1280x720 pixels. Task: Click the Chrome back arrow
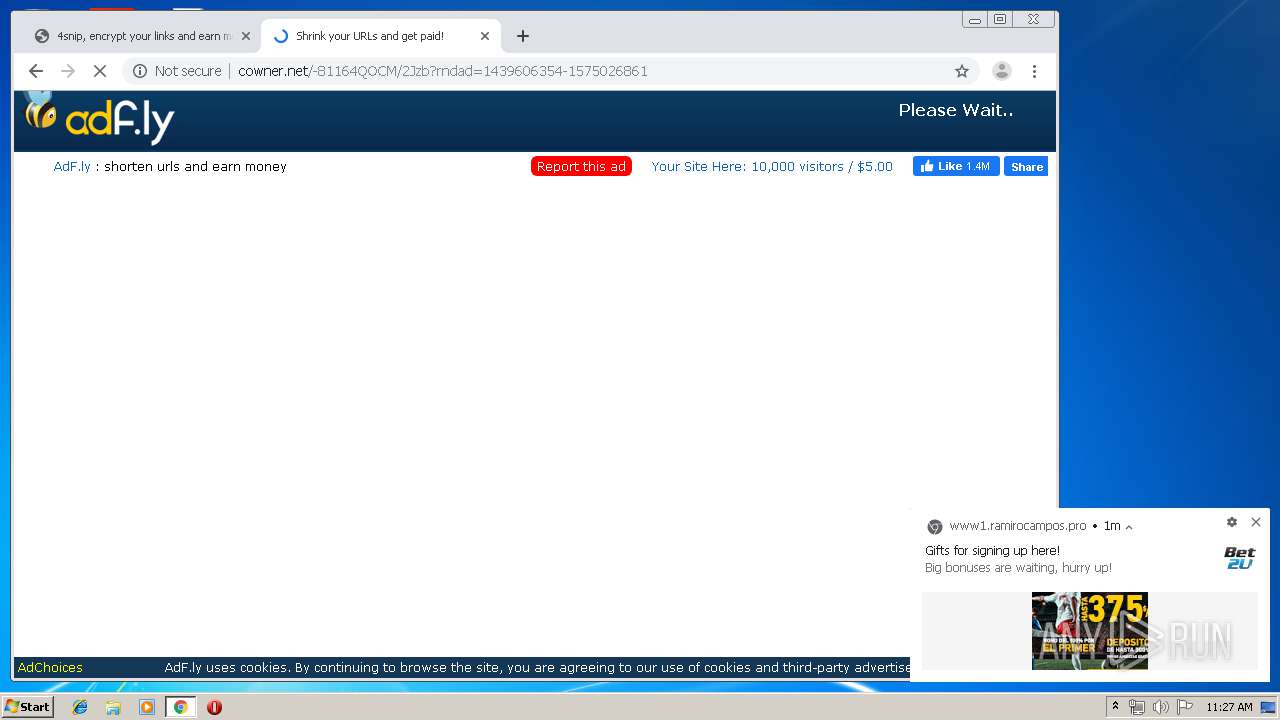point(36,71)
